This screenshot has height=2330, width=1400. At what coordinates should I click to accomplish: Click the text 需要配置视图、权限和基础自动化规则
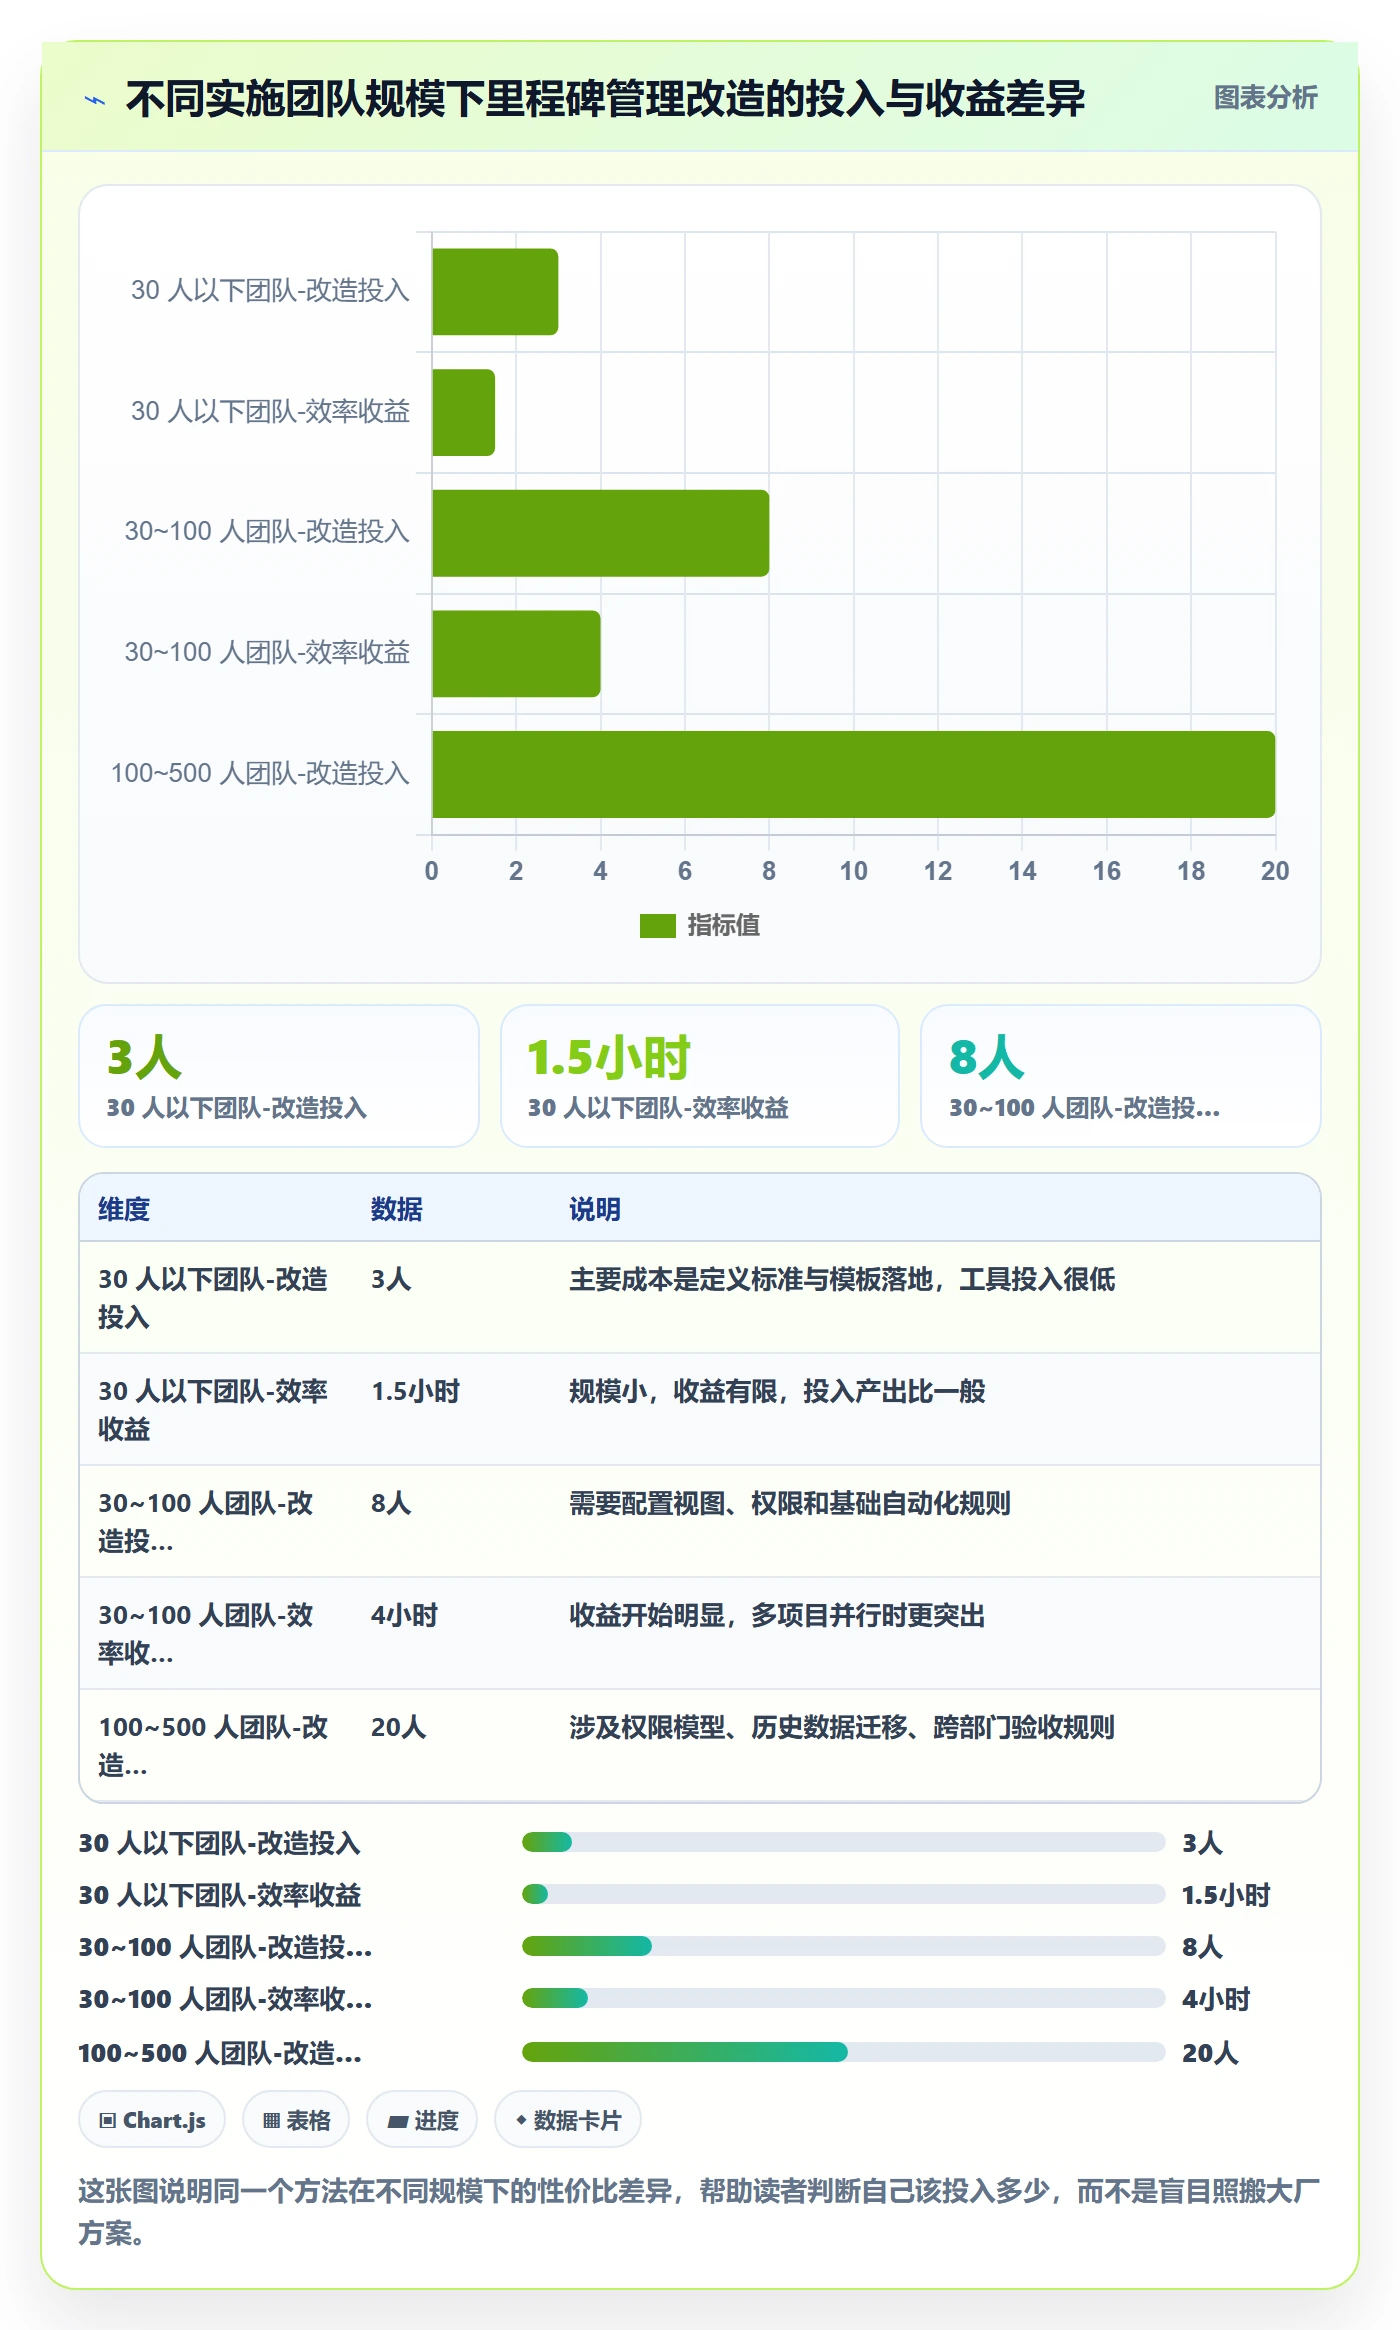(x=790, y=1504)
